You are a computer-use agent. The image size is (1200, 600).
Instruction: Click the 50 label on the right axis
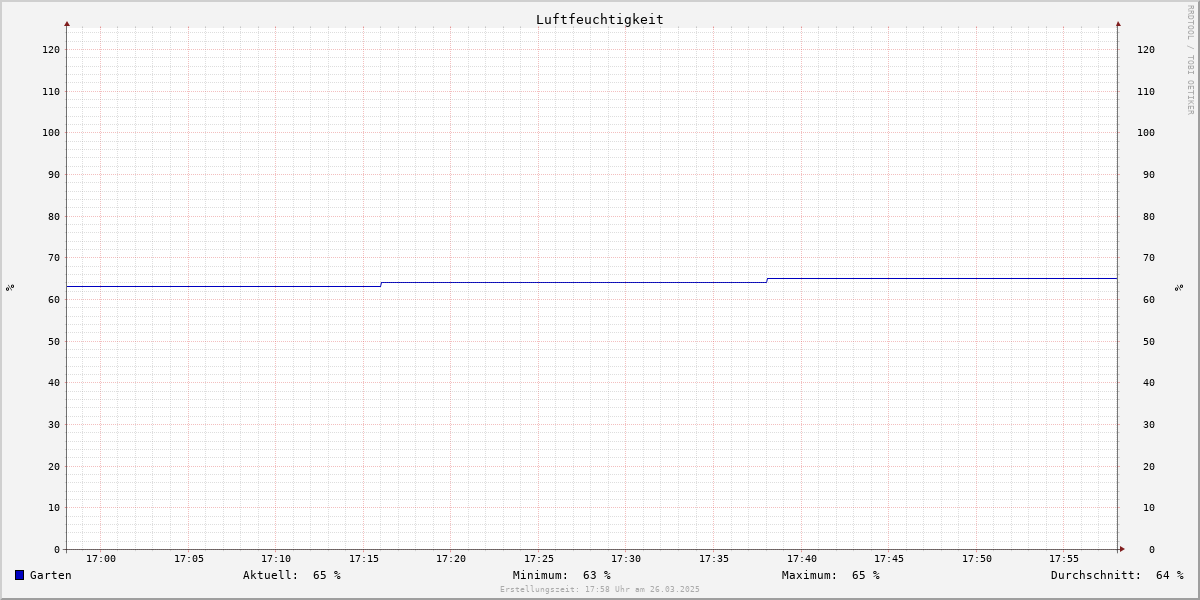pos(1149,342)
